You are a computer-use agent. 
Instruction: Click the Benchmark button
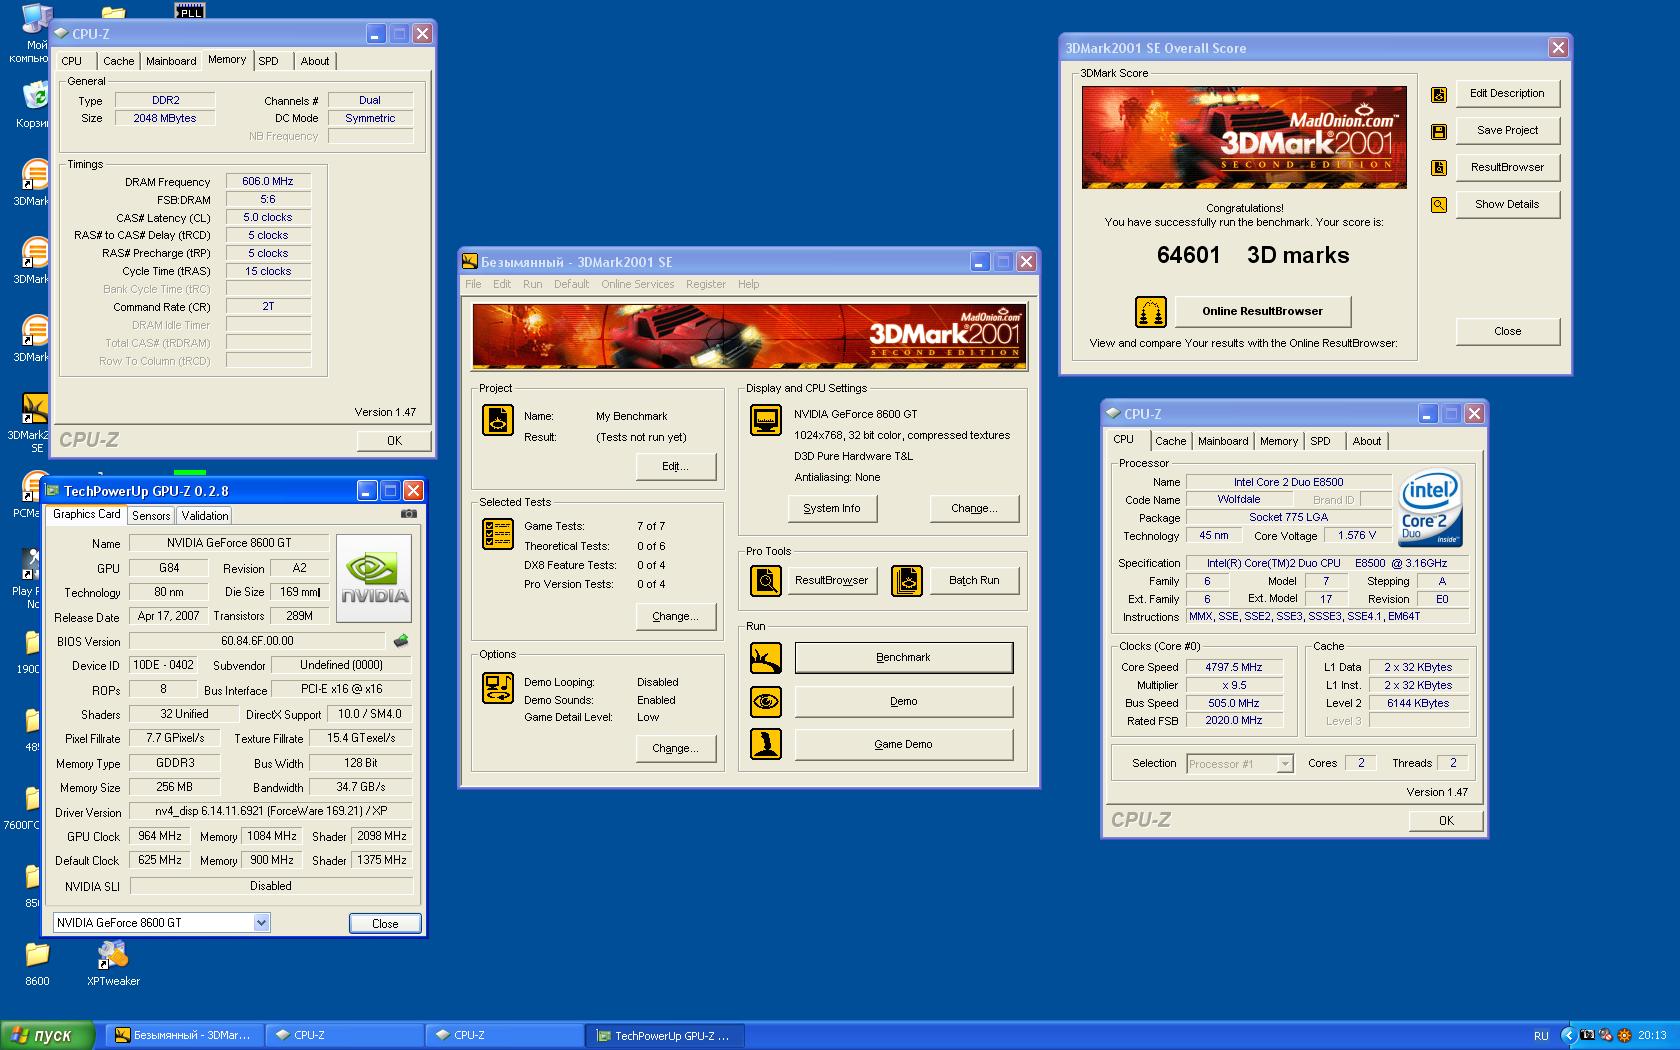tap(903, 657)
